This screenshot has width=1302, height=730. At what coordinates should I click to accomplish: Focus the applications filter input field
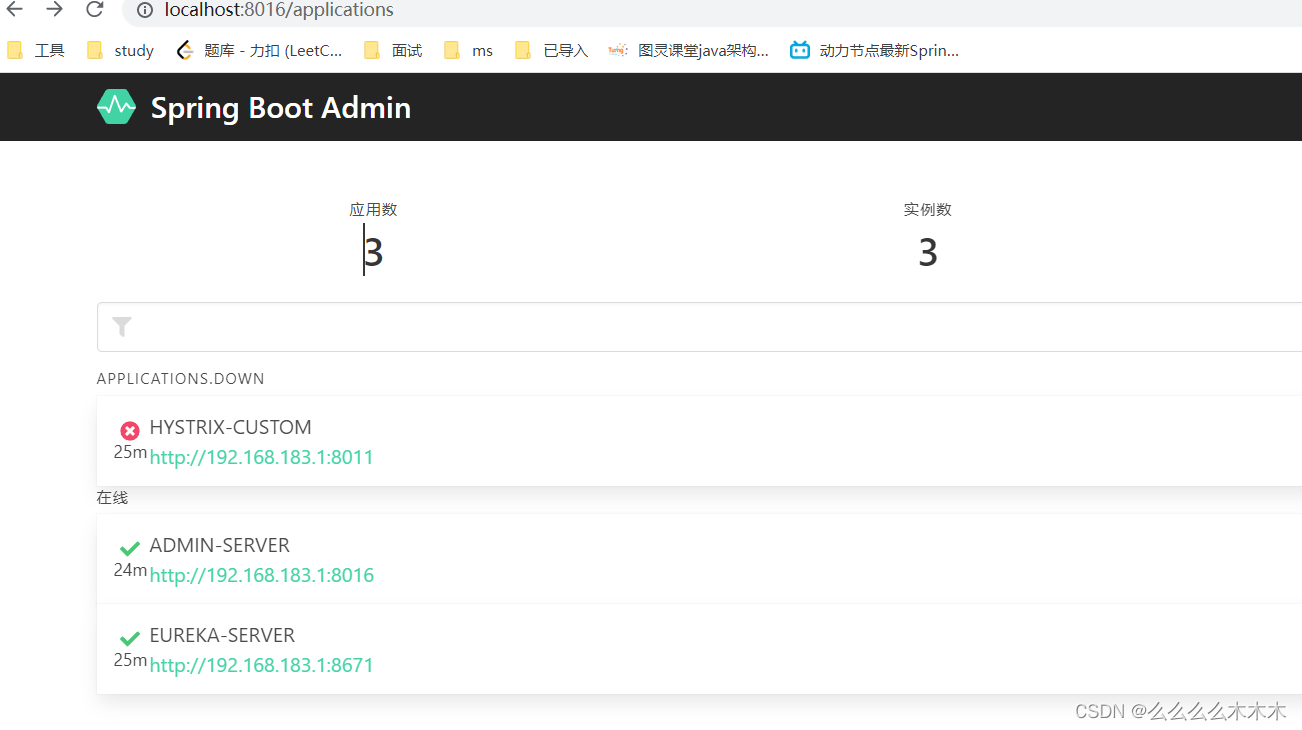point(699,327)
